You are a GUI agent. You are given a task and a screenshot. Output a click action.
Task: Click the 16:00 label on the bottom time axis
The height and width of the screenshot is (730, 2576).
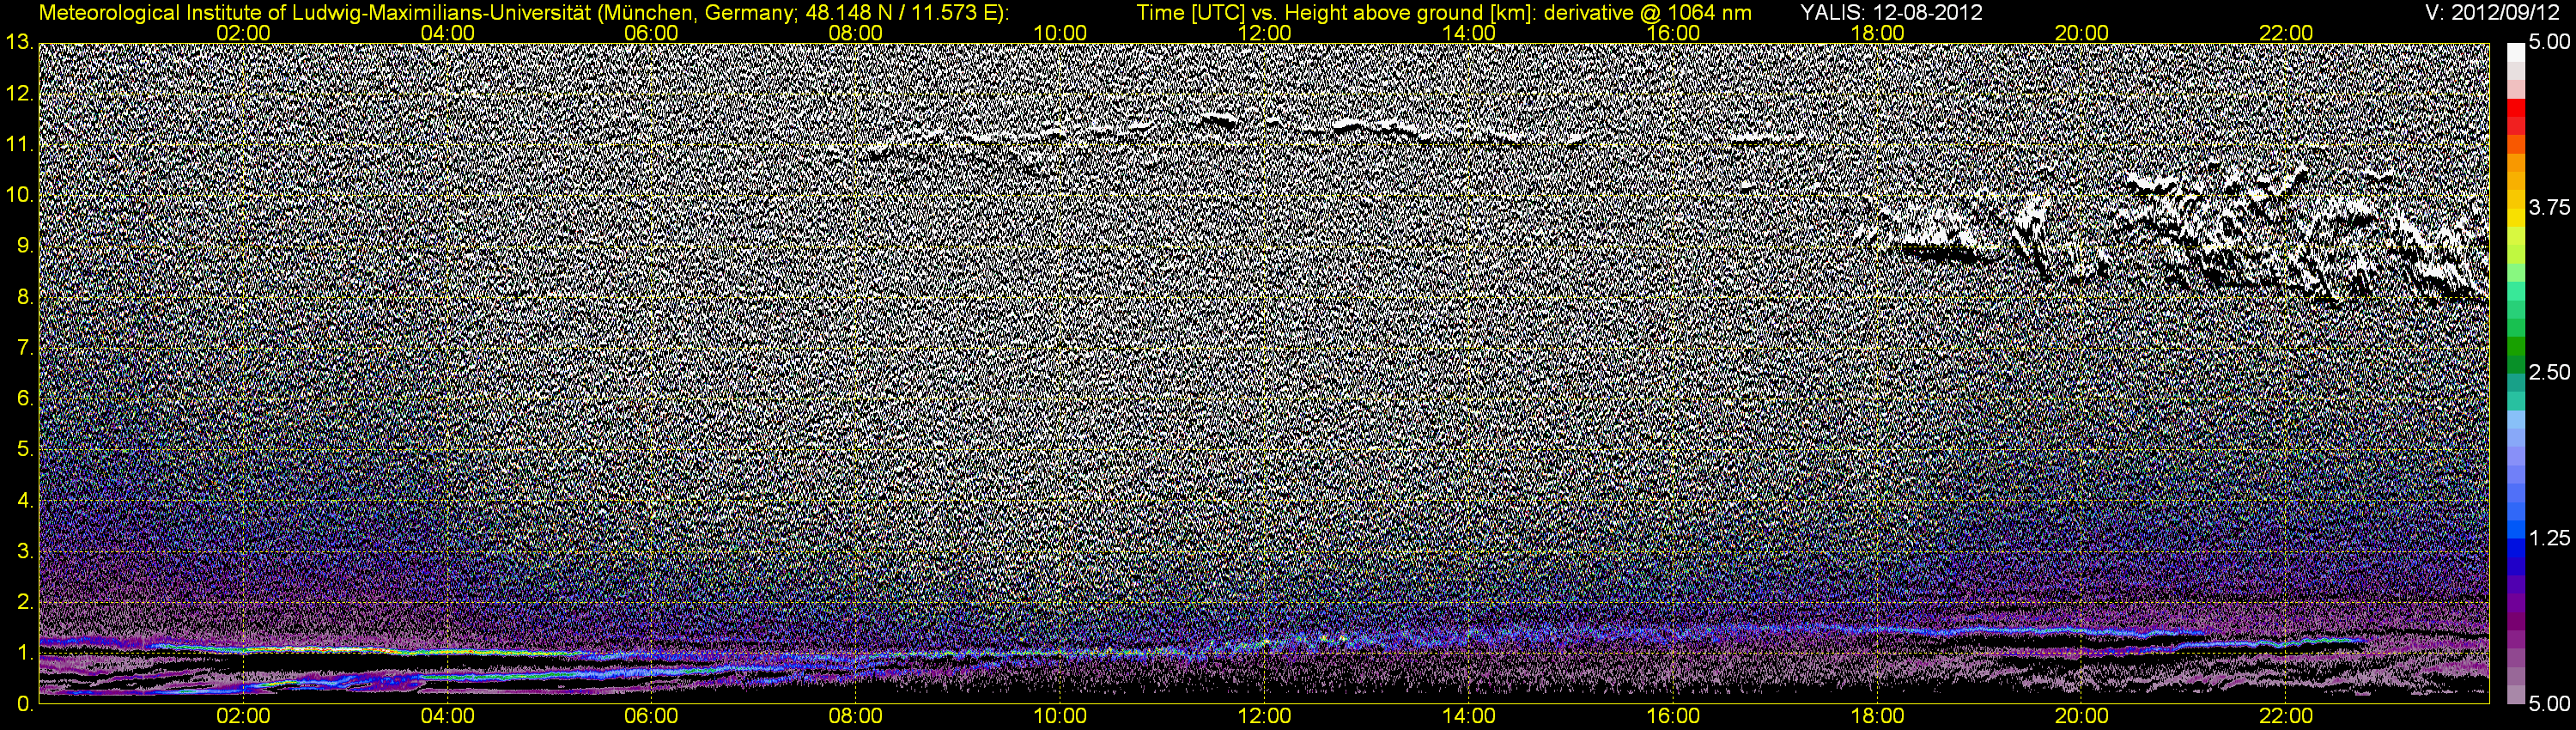click(x=1673, y=716)
